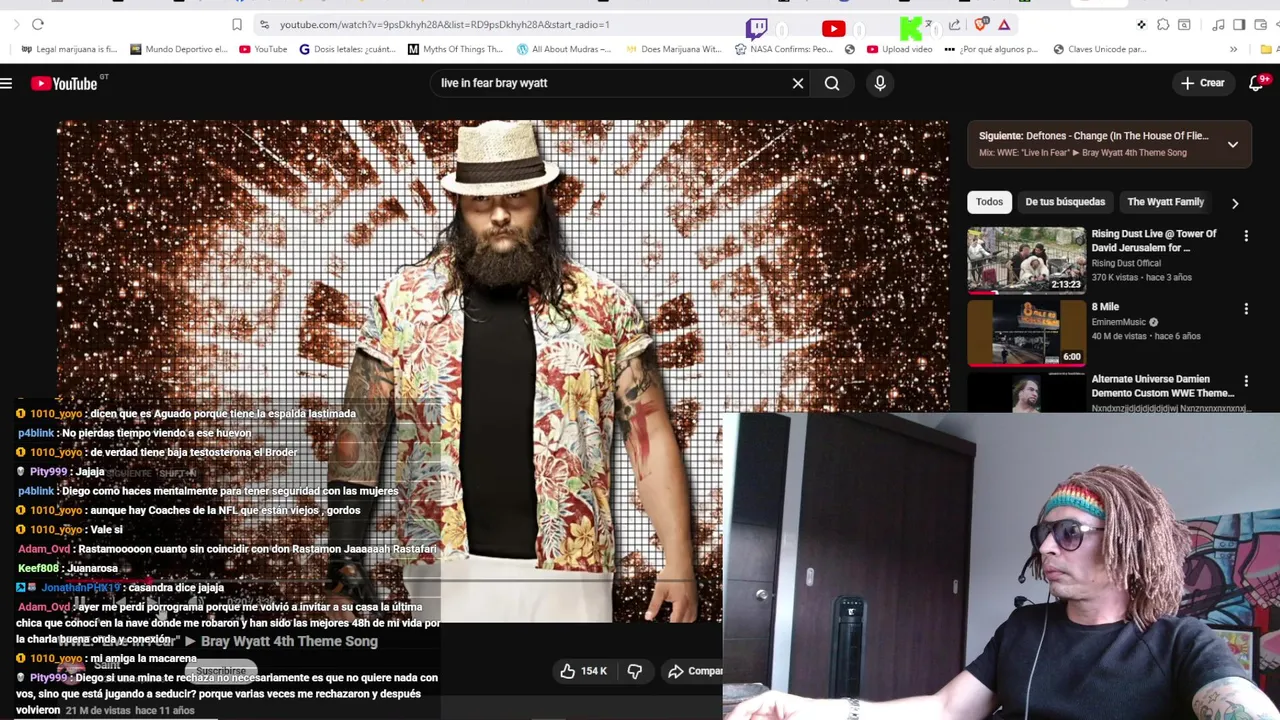Open Mundo Deportivo bookmark
Screen dimensions: 1280x720
click(x=179, y=49)
